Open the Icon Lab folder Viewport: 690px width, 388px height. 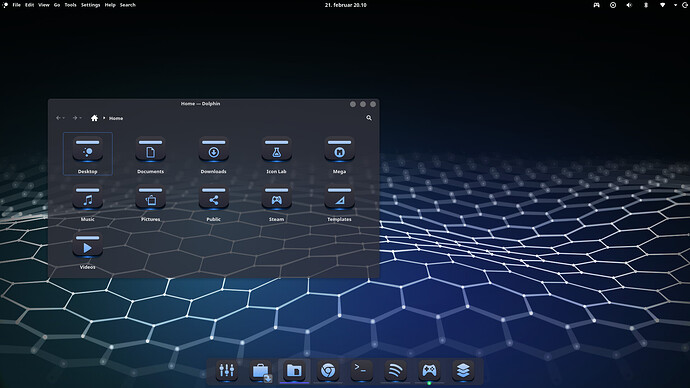pyautogui.click(x=276, y=150)
